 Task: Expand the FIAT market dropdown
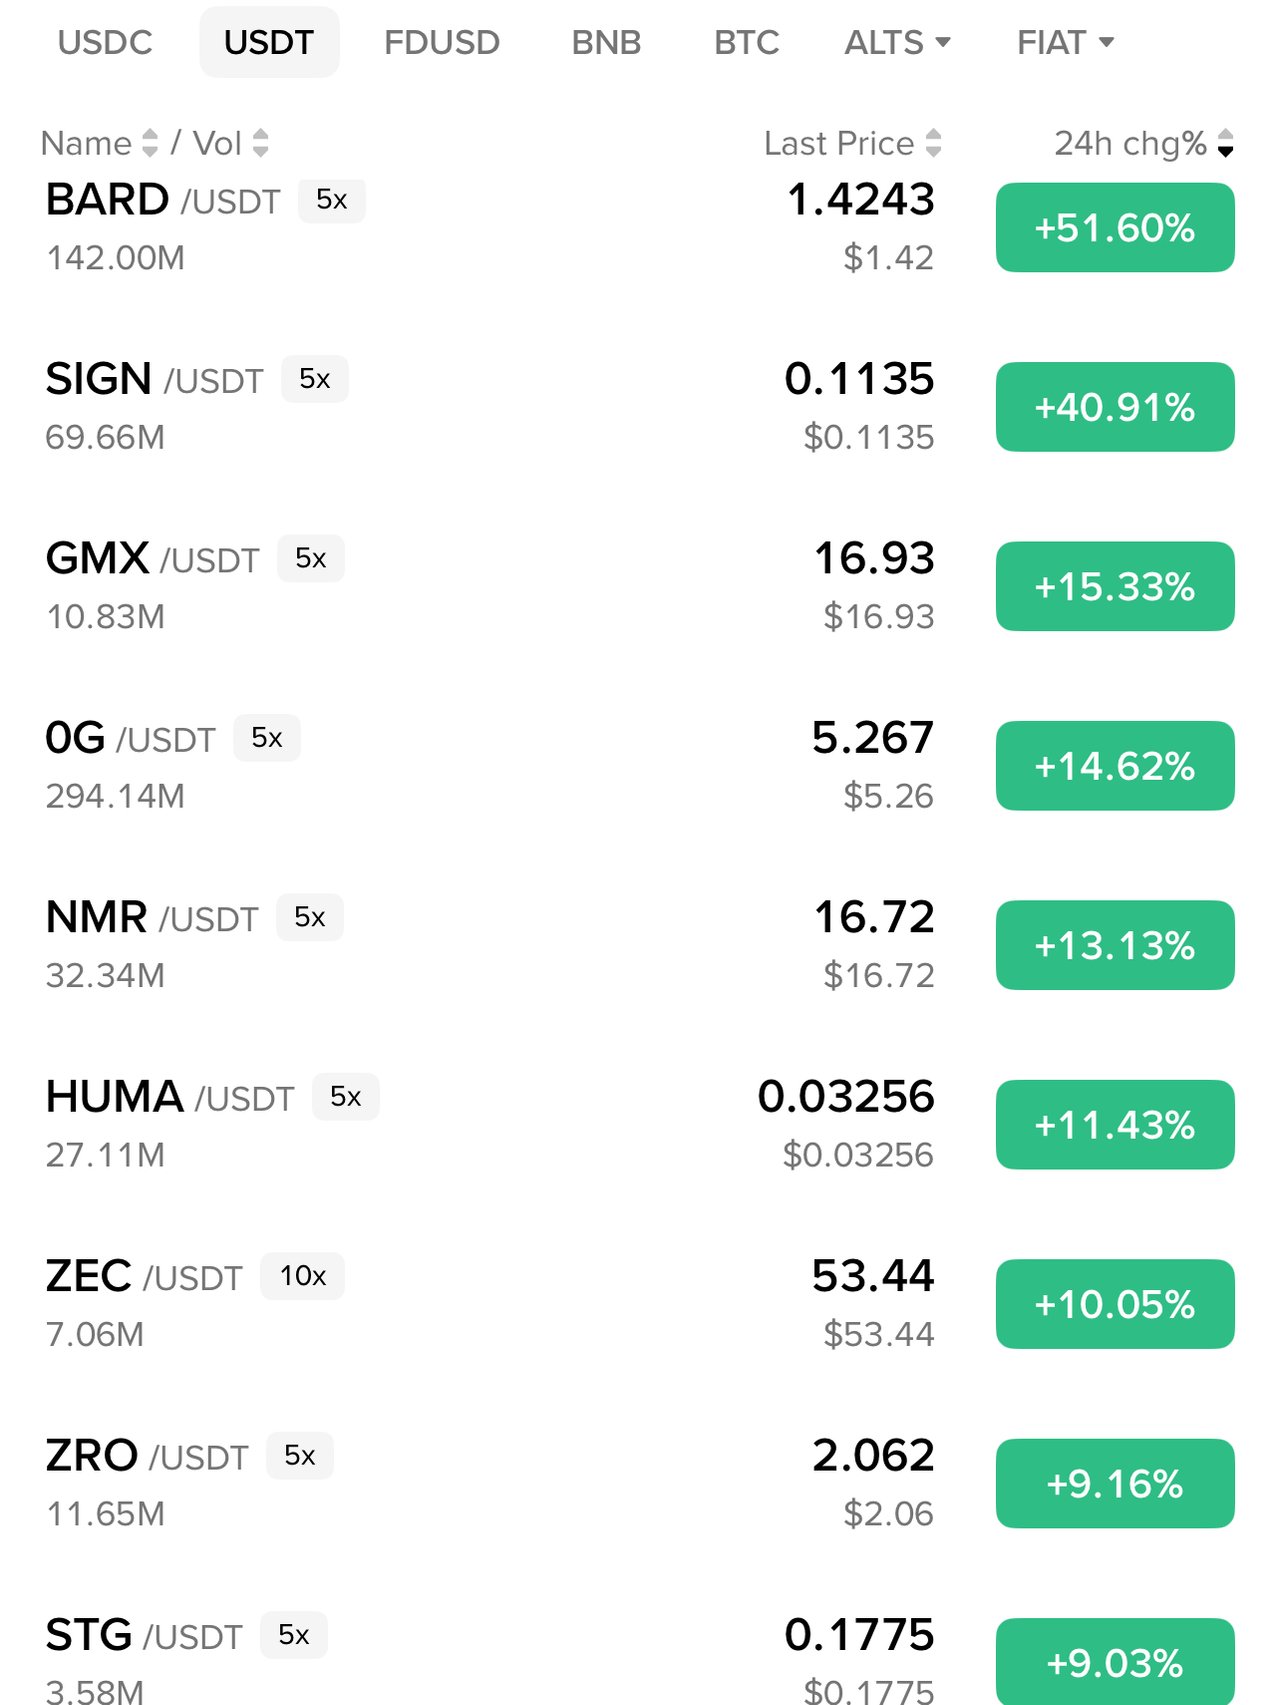point(1065,43)
